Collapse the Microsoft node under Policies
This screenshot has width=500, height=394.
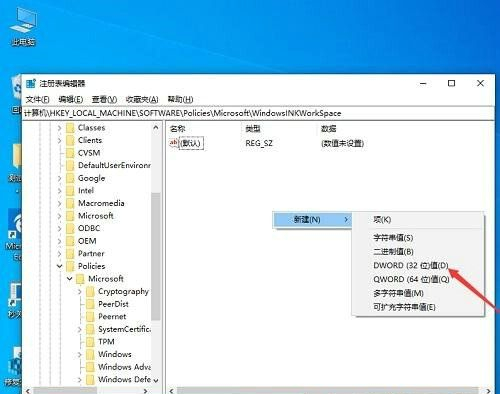(69, 279)
